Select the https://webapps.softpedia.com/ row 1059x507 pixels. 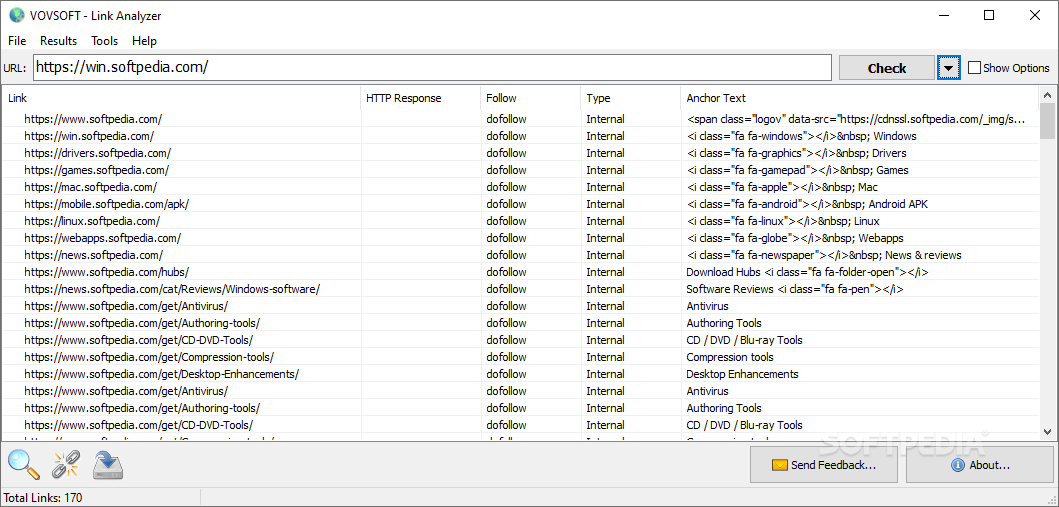click(520, 238)
